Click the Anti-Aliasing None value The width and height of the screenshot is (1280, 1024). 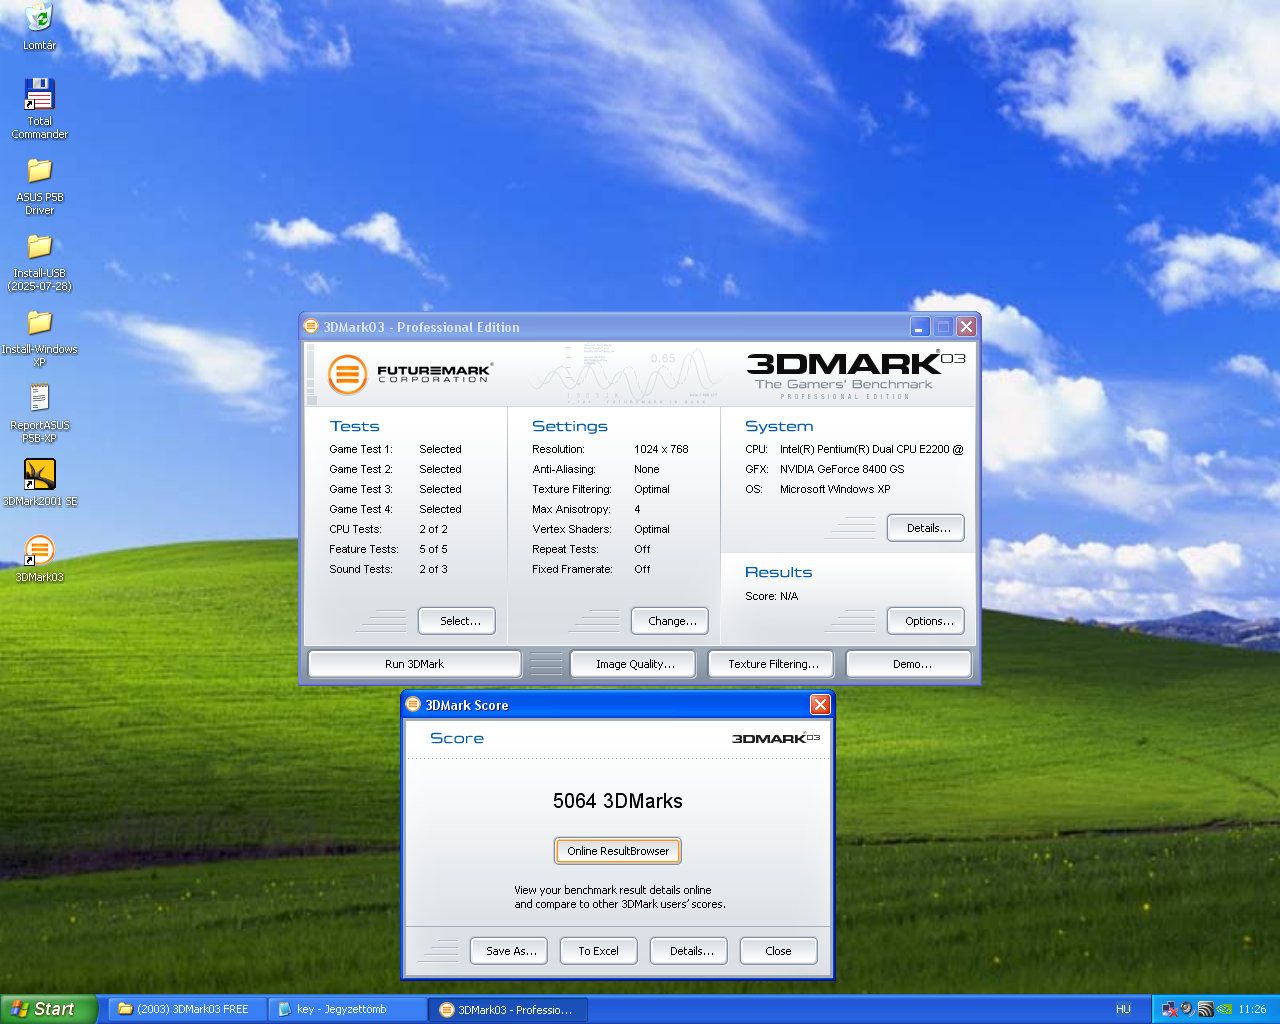(x=646, y=469)
